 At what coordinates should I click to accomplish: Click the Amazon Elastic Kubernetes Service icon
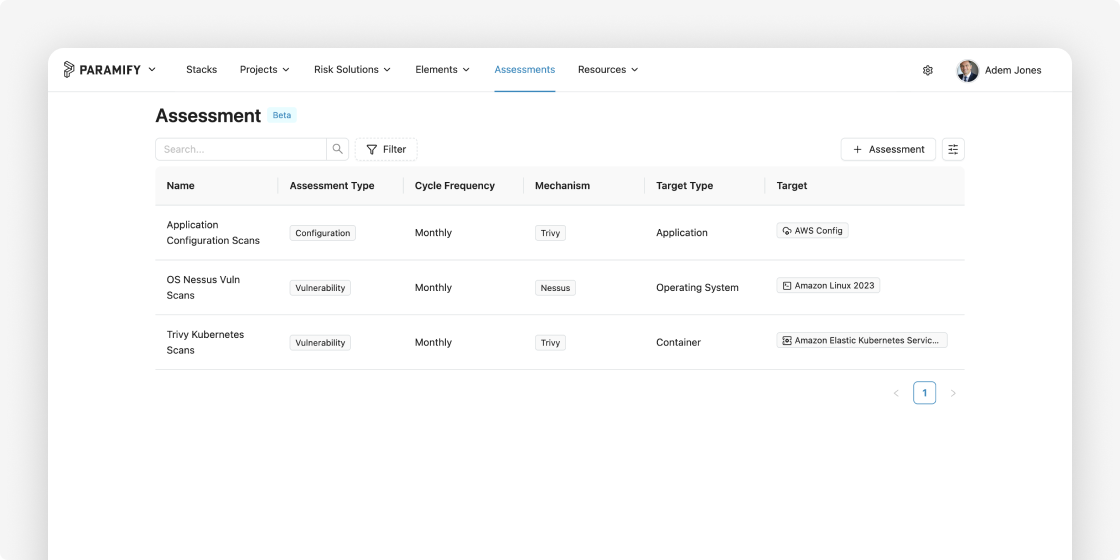coord(786,341)
